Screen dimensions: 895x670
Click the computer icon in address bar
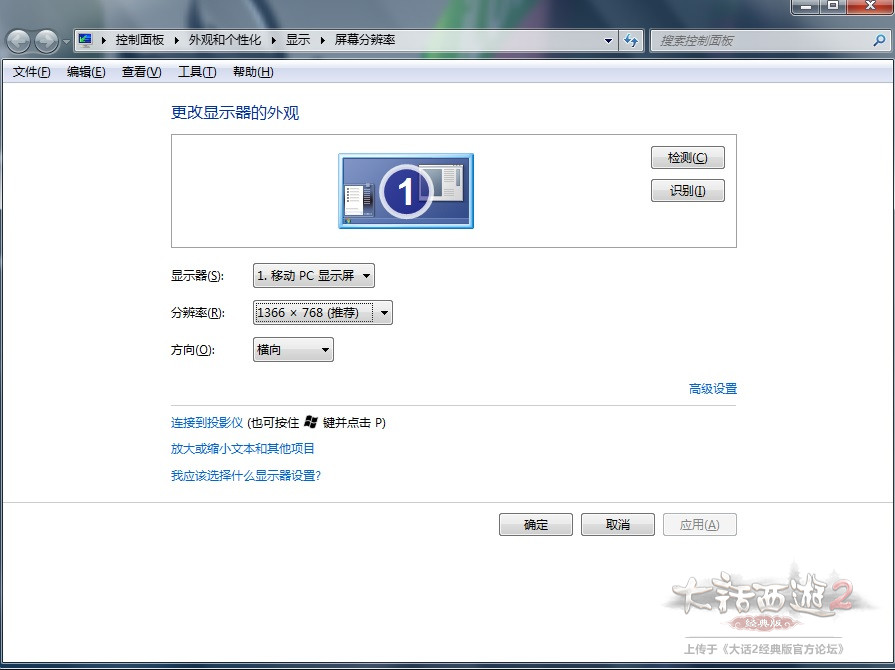click(x=86, y=41)
